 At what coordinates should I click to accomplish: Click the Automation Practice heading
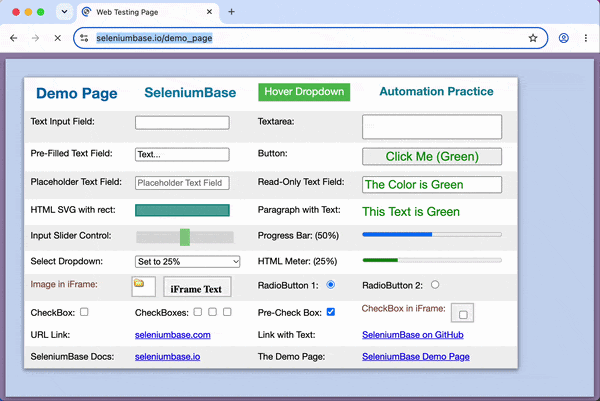[436, 91]
